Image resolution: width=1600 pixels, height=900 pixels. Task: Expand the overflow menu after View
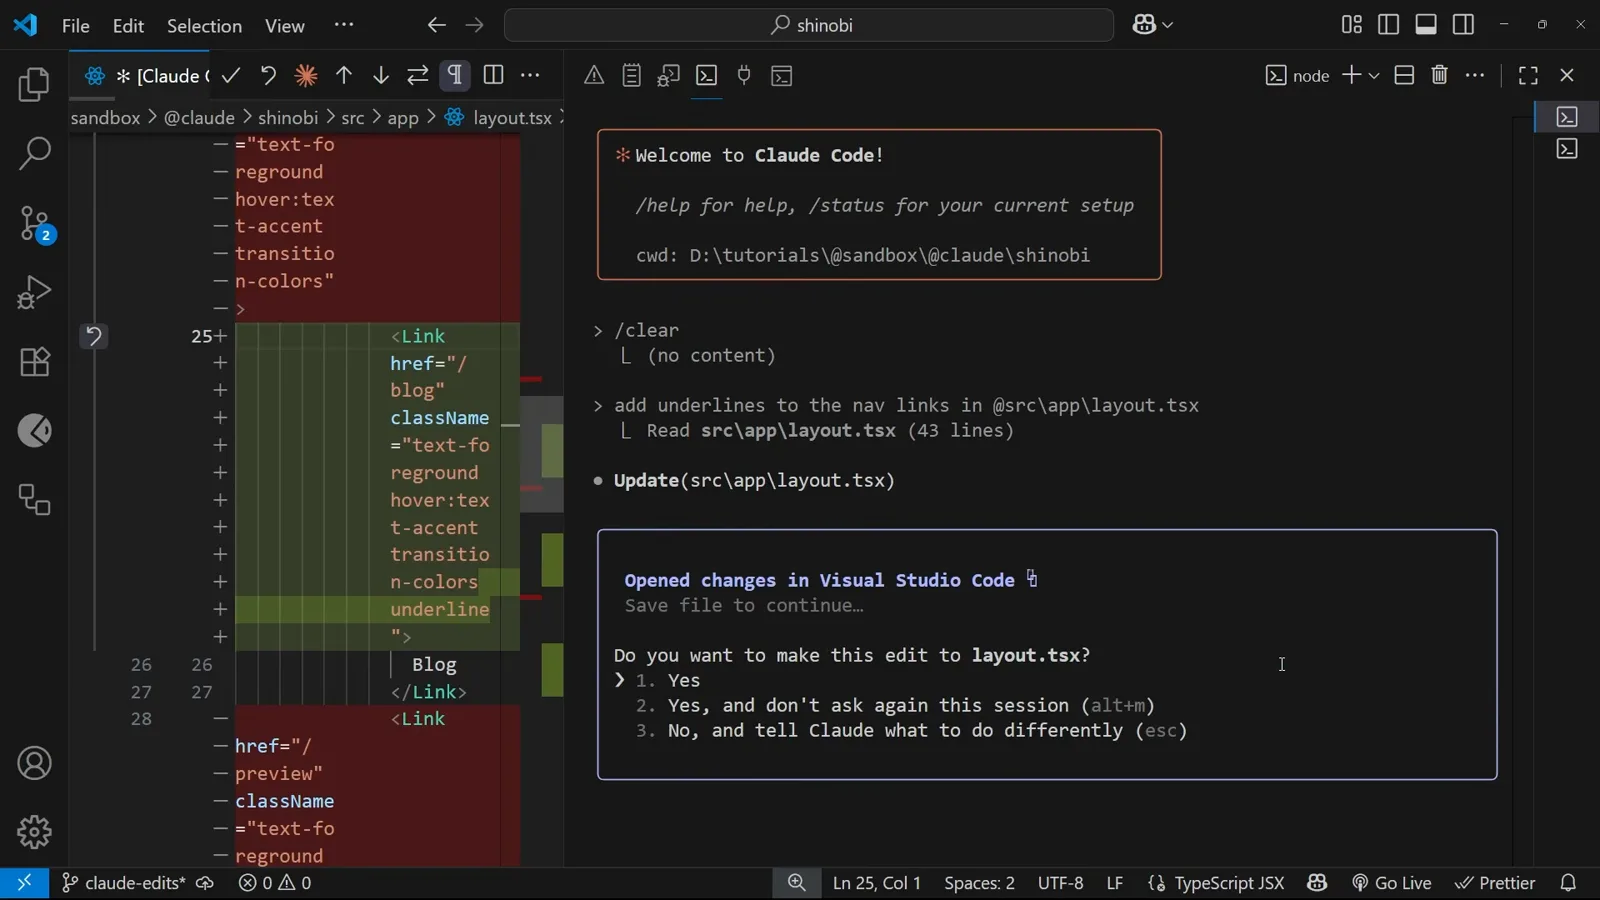344,25
